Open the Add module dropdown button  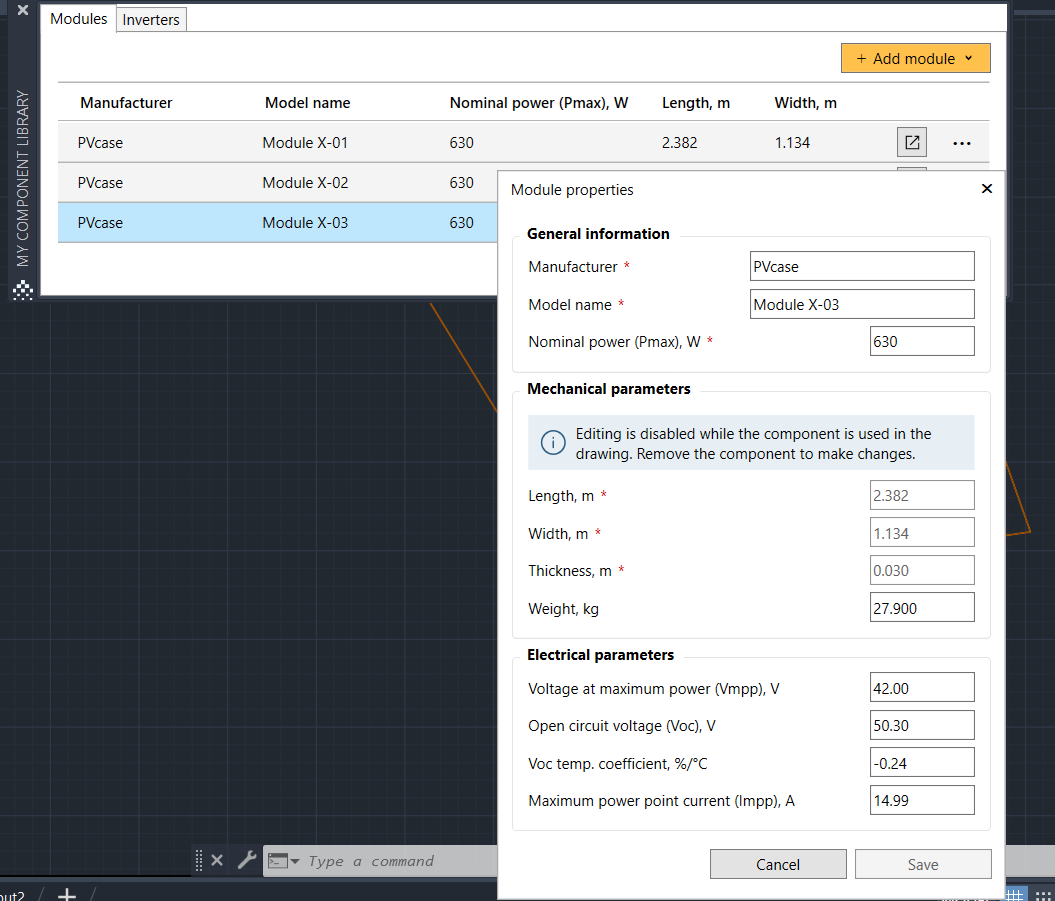point(915,59)
